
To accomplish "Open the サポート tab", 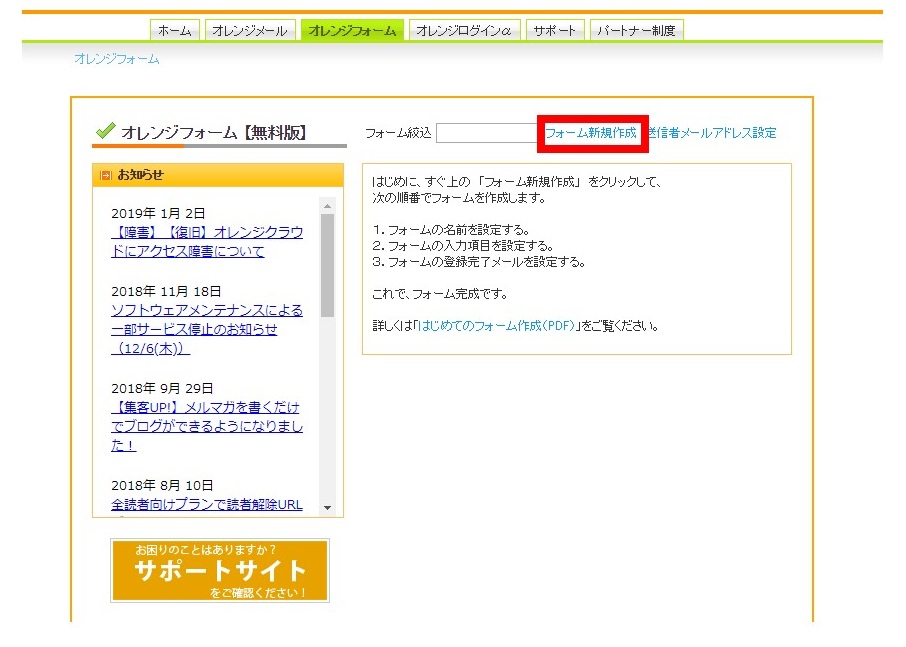I will tap(555, 31).
